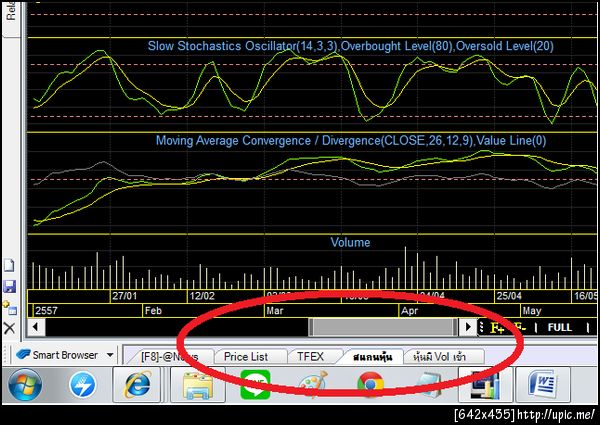Image resolution: width=600 pixels, height=425 pixels.
Task: Click the F+ zoom in button
Action: pyautogui.click(x=497, y=328)
